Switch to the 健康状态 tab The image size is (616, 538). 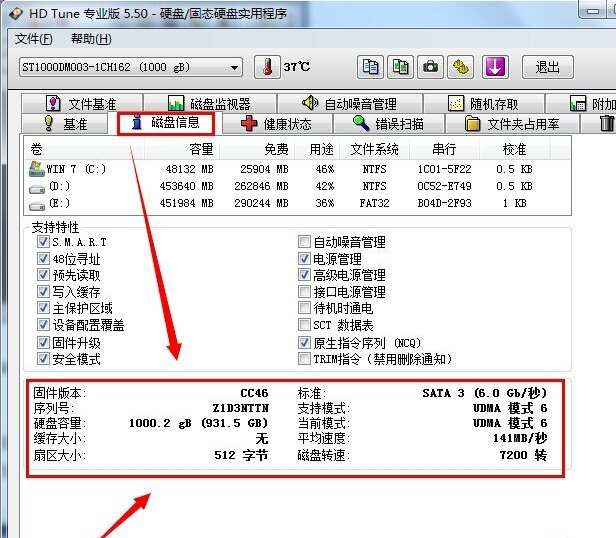[277, 124]
